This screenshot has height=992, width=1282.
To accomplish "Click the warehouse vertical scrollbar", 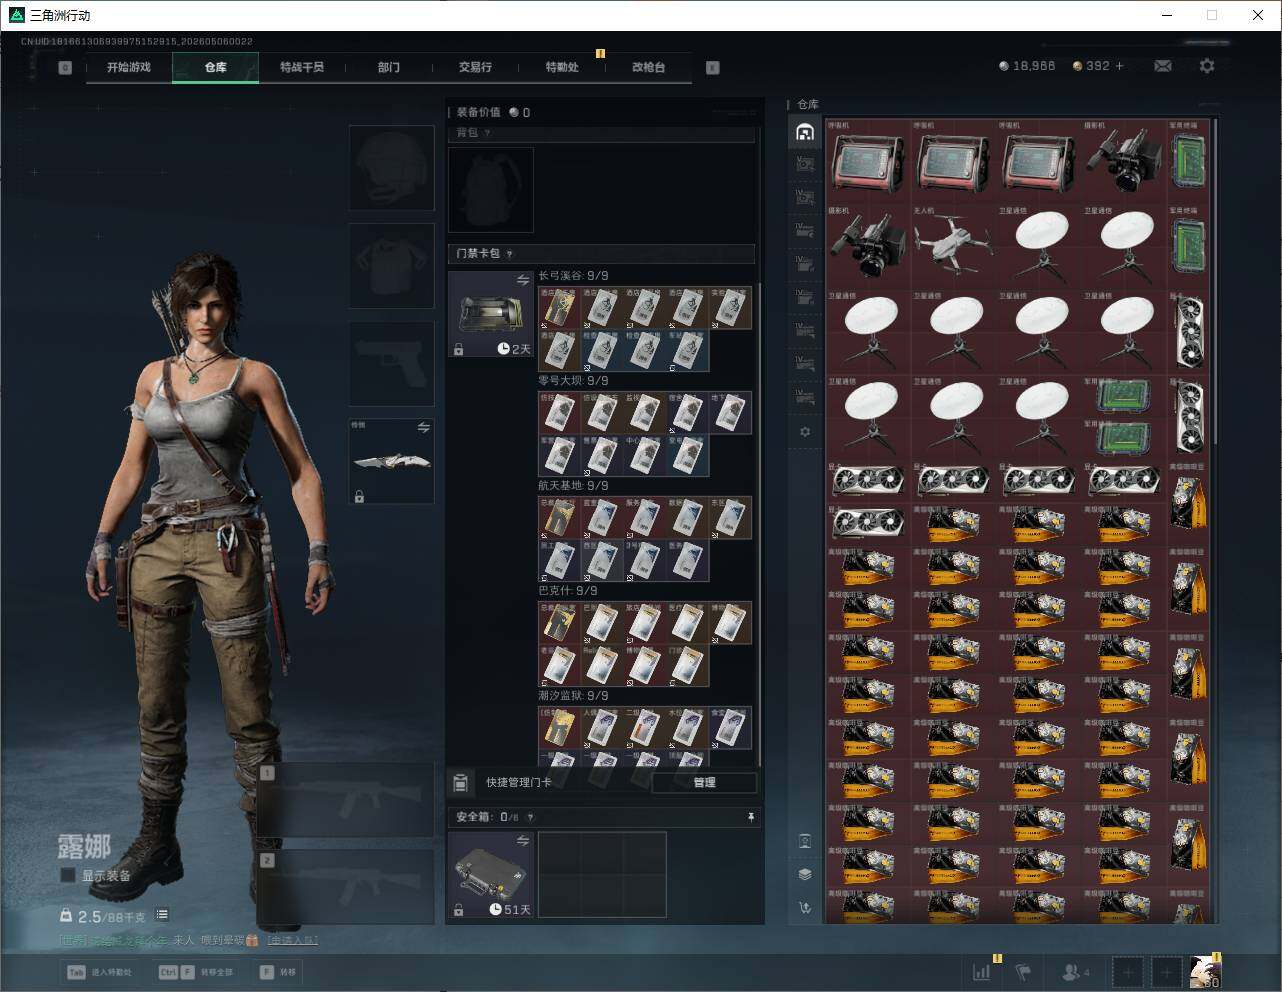I will 1215,282.
